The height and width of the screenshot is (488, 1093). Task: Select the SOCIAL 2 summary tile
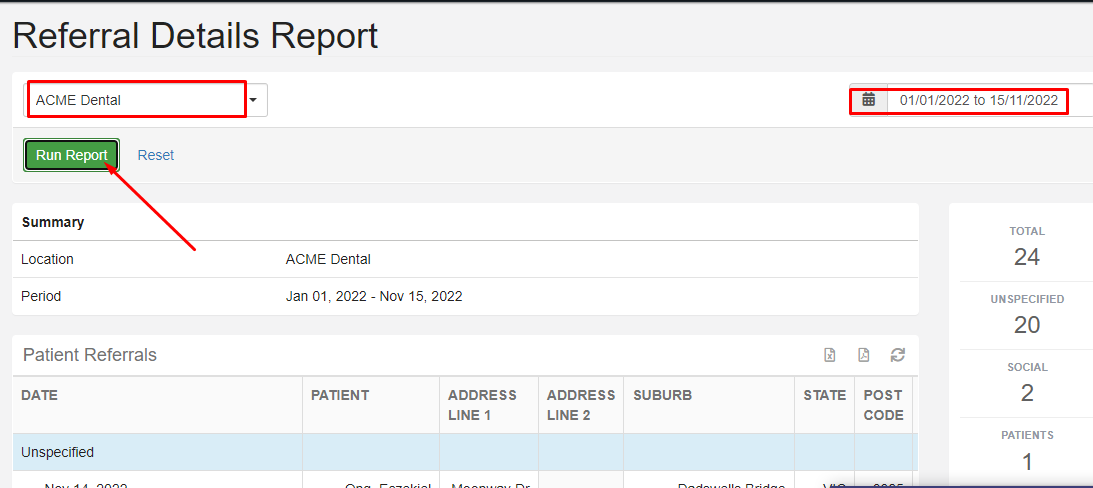(x=1027, y=383)
